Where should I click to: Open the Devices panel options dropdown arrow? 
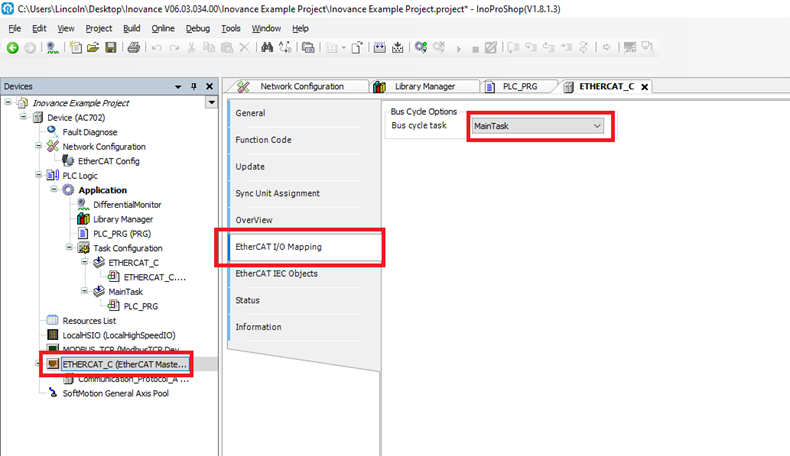(211, 103)
